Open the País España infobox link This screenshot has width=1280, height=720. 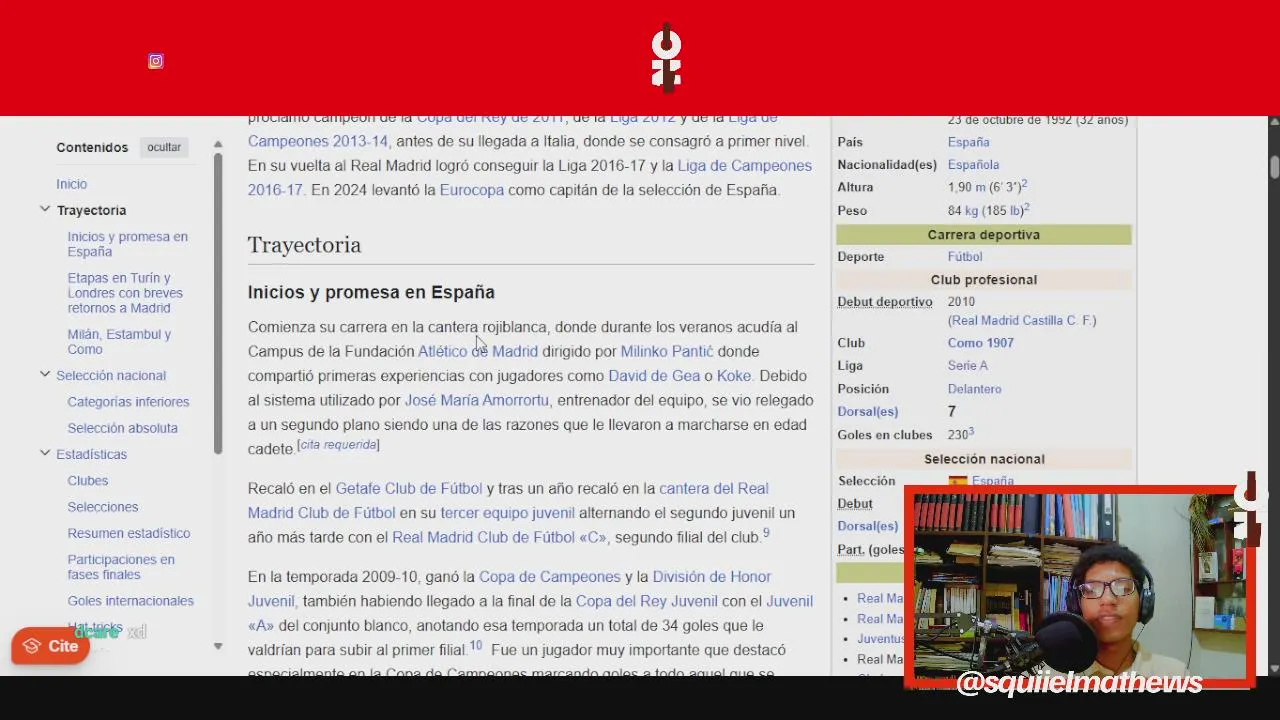[968, 142]
